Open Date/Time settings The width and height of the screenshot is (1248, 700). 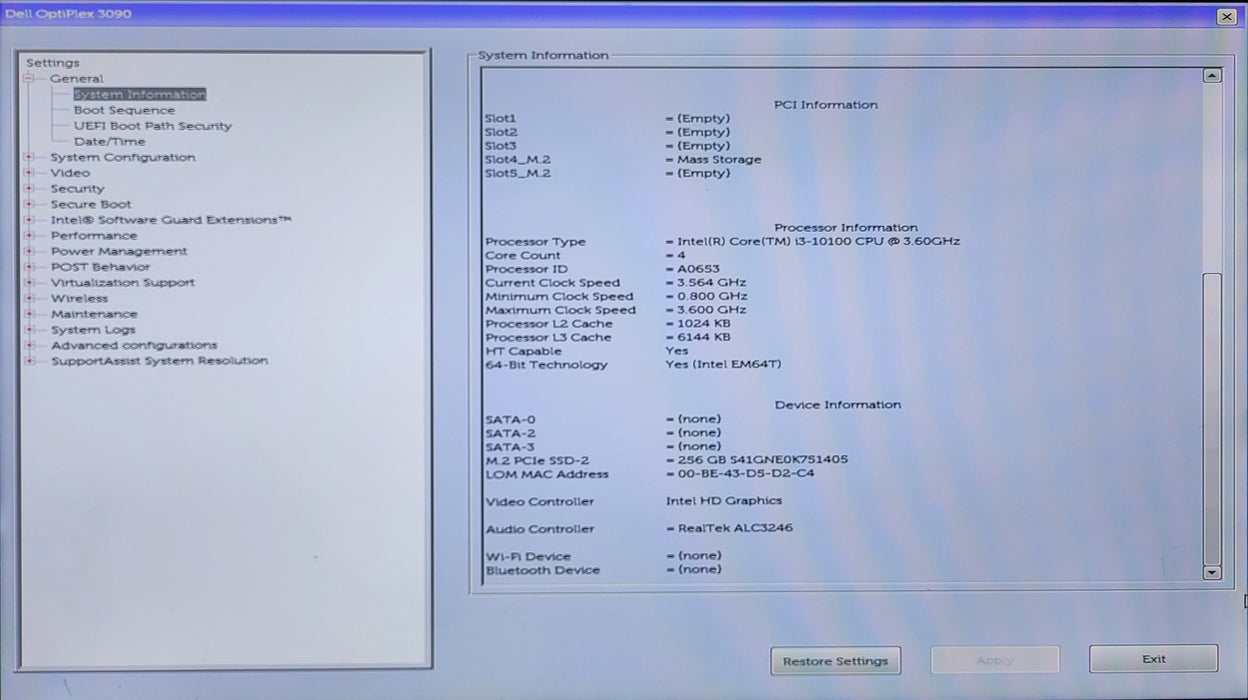pos(109,141)
